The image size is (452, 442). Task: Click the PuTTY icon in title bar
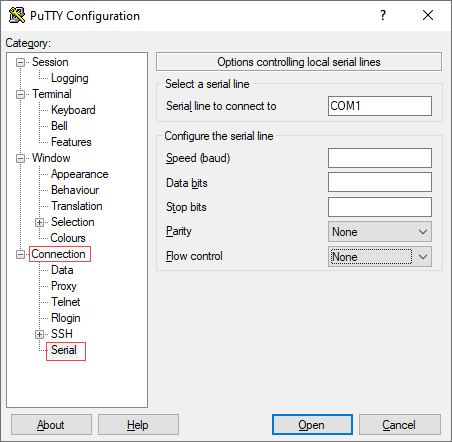(17, 15)
